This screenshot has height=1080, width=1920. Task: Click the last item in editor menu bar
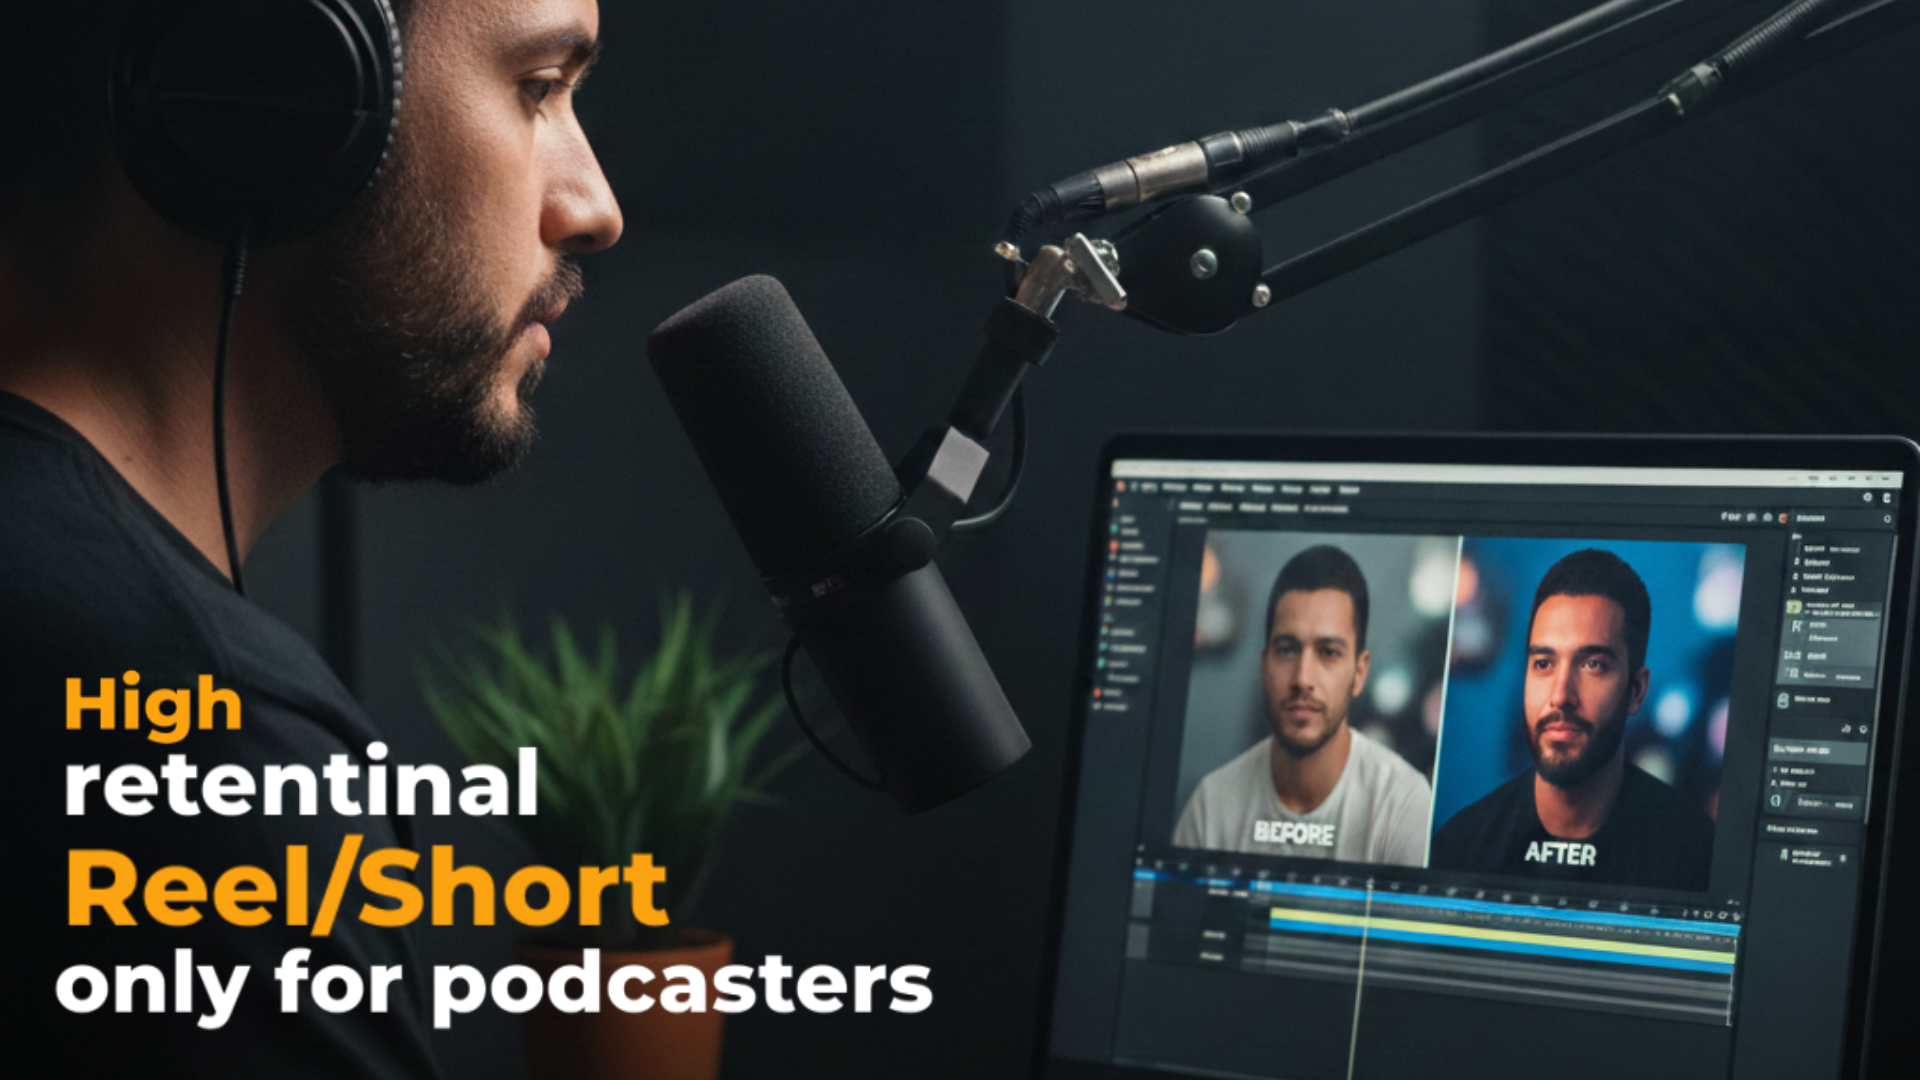coord(1349,490)
